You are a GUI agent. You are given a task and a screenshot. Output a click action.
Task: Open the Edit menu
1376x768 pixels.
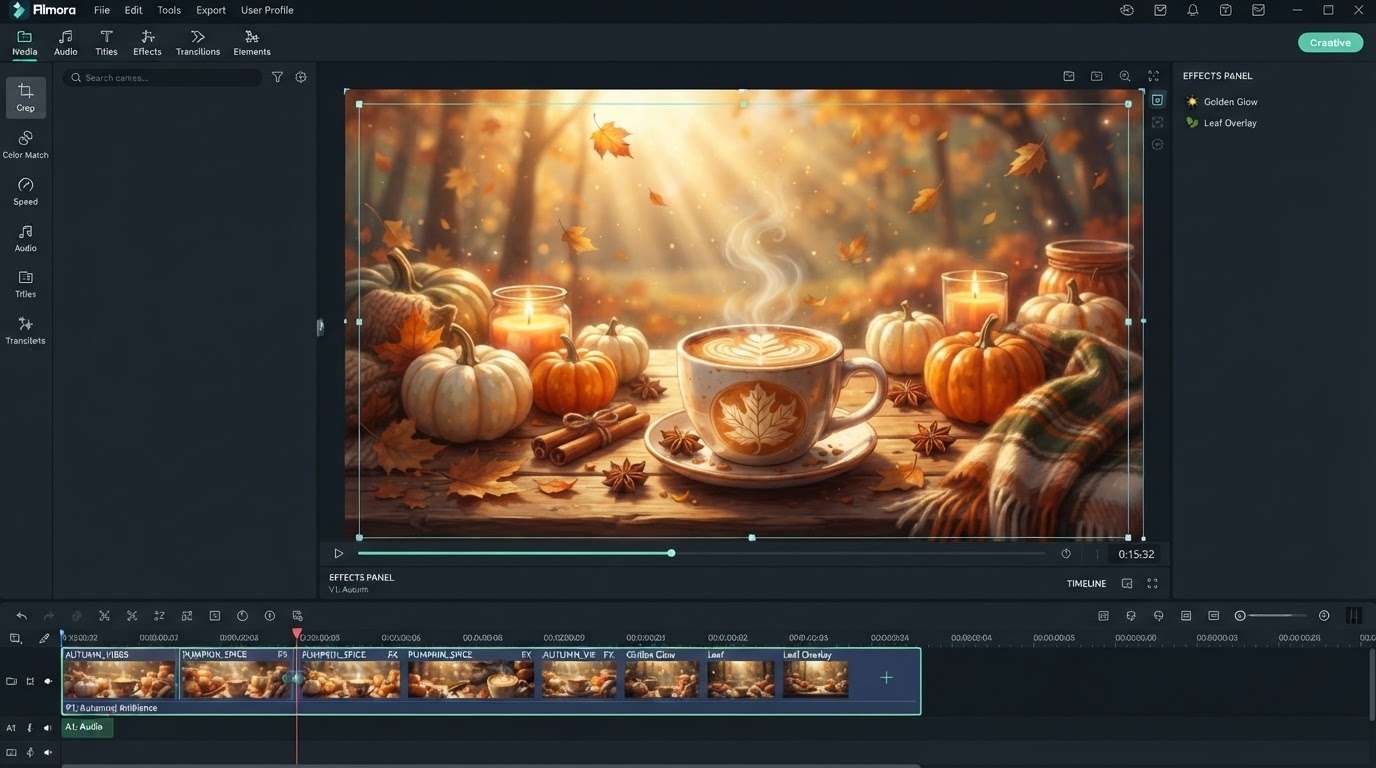click(x=133, y=10)
